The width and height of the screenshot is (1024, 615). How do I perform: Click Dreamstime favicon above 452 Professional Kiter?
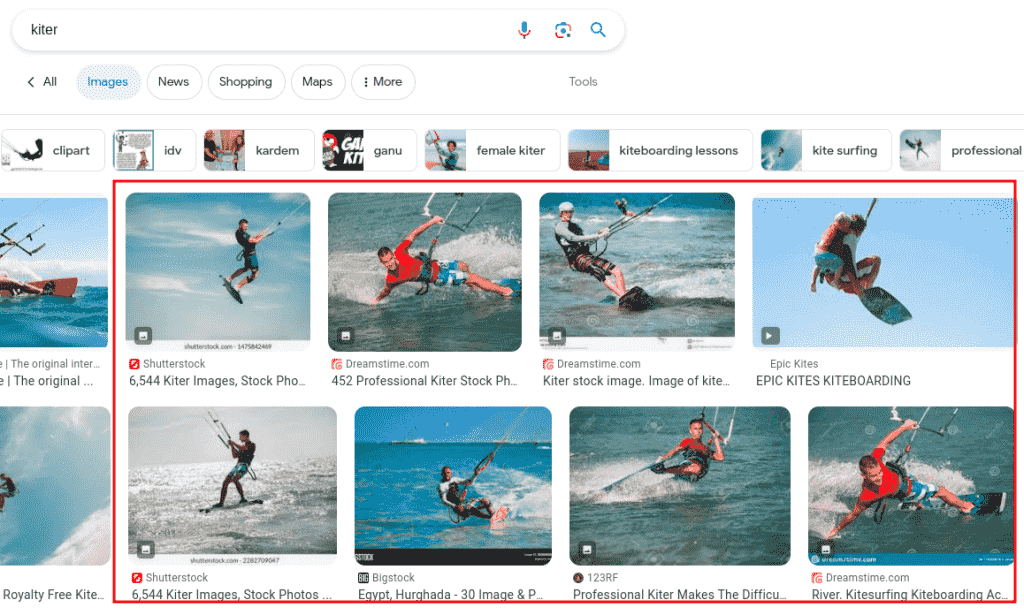337,364
